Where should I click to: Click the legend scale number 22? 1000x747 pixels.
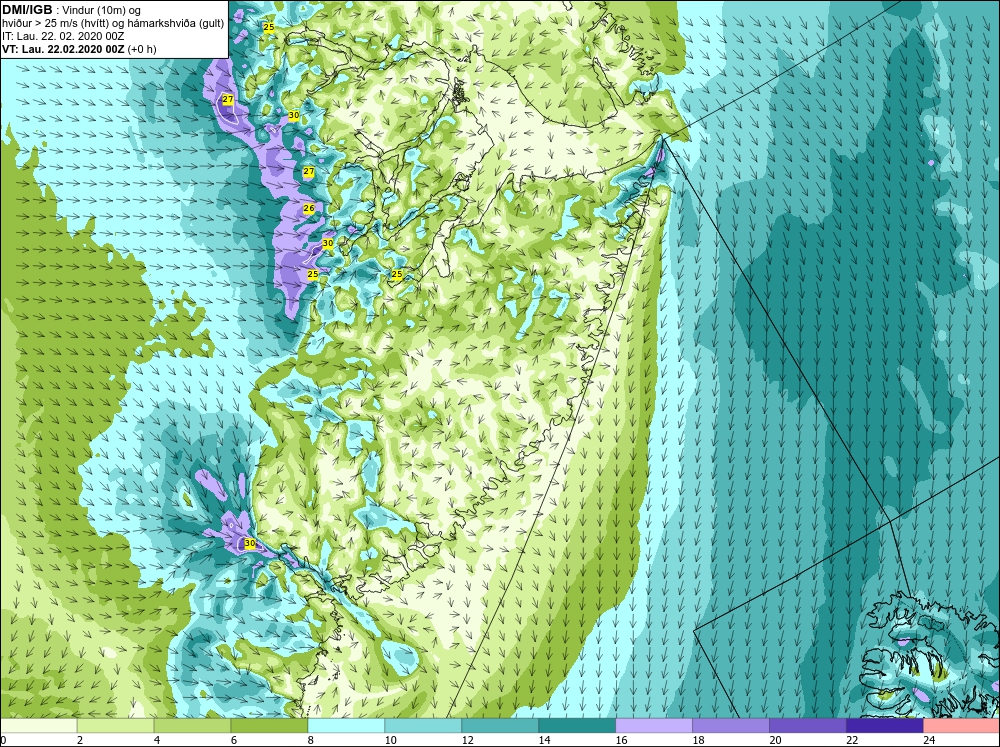852,740
